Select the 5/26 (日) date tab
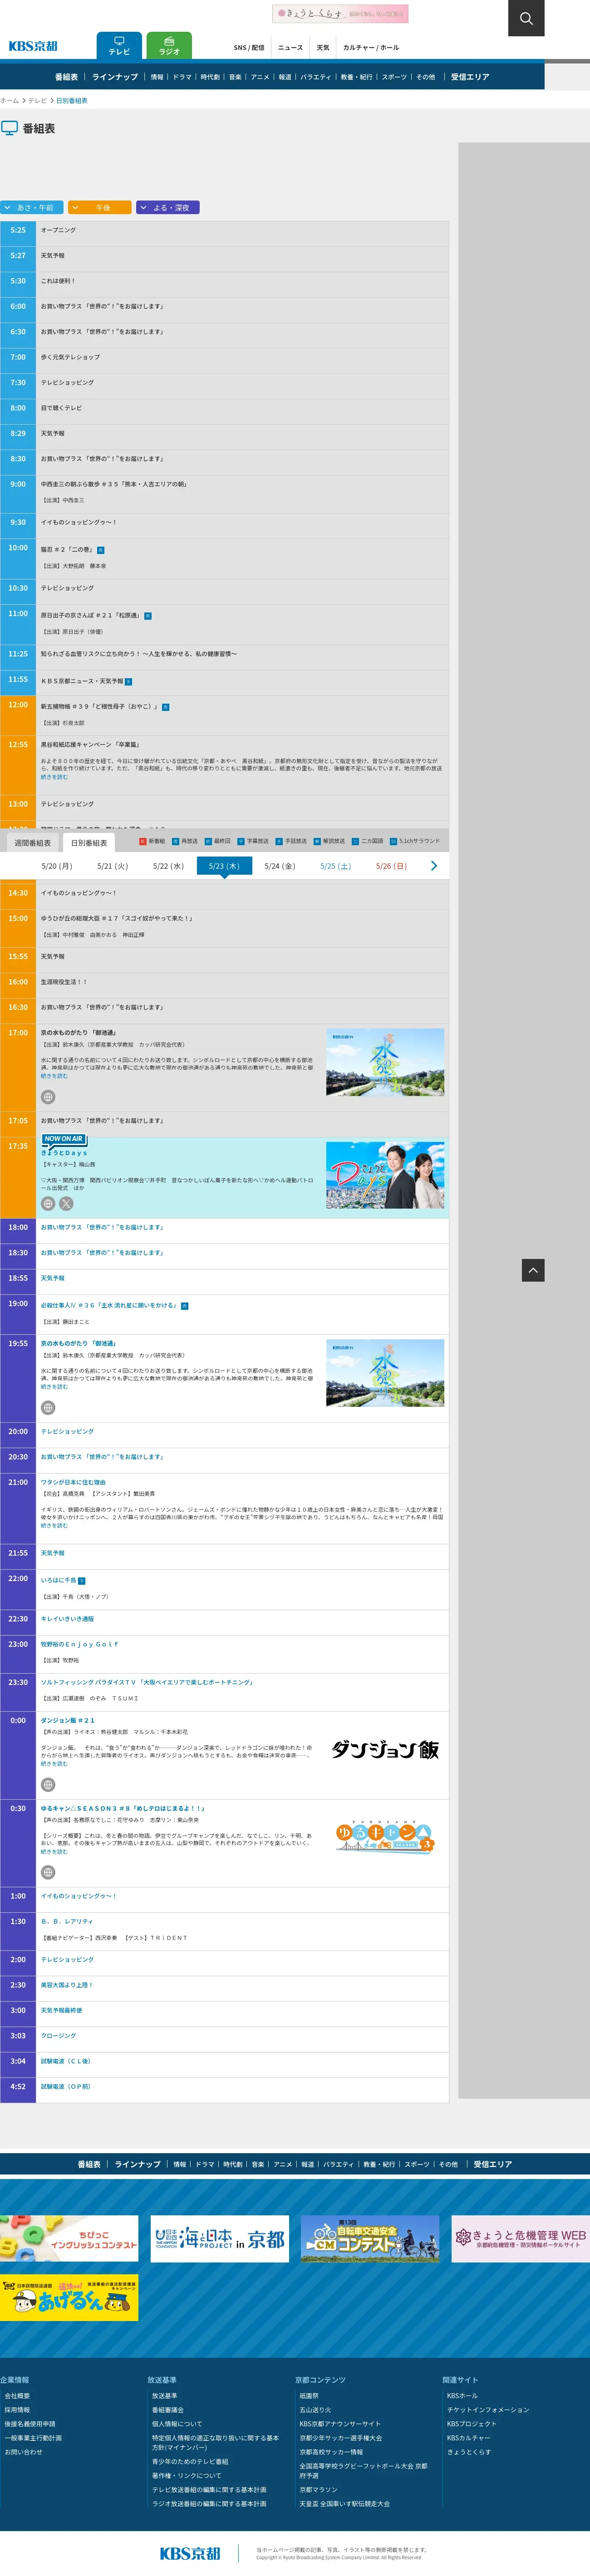Image resolution: width=590 pixels, height=2576 pixels. [x=391, y=866]
